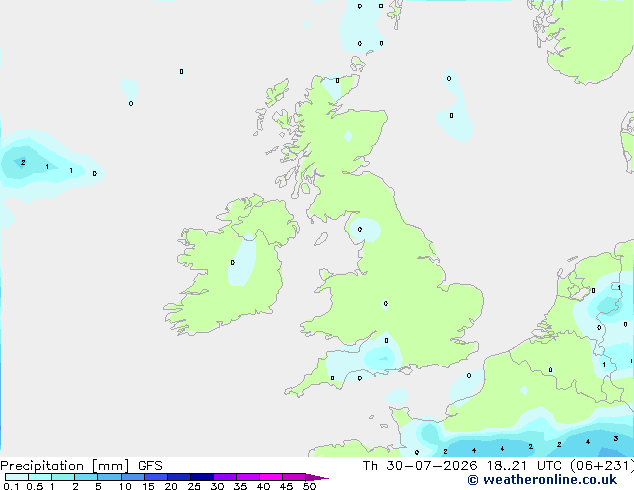
Task: Pick the 25–30 mm legend swatch
Action: (x=201, y=477)
